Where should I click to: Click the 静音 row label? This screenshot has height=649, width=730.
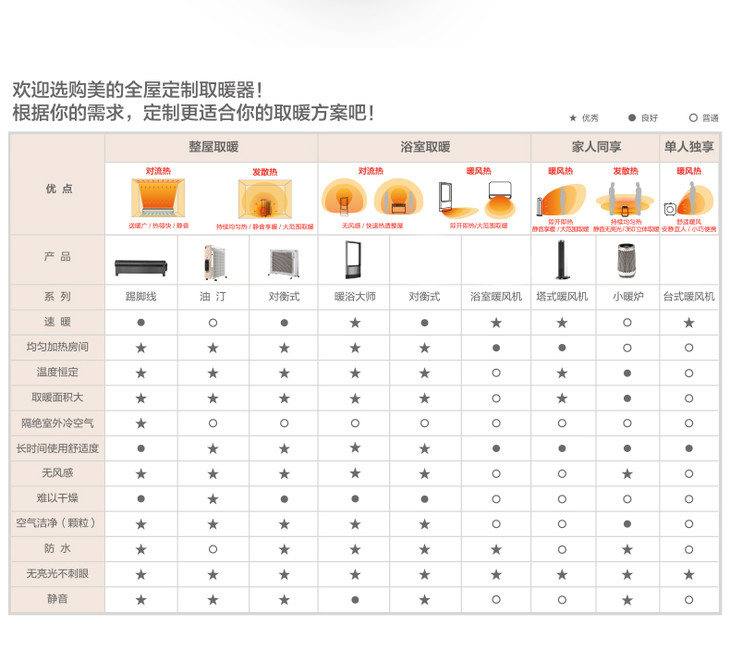[57, 599]
